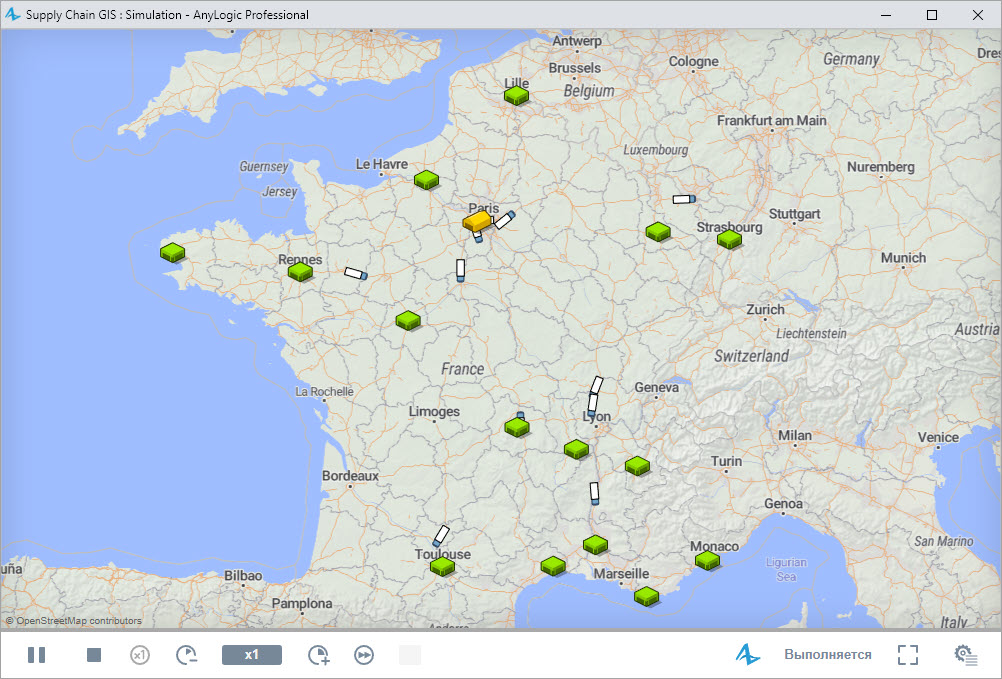
Task: Reset speed with the circled x1 icon
Action: point(140,655)
